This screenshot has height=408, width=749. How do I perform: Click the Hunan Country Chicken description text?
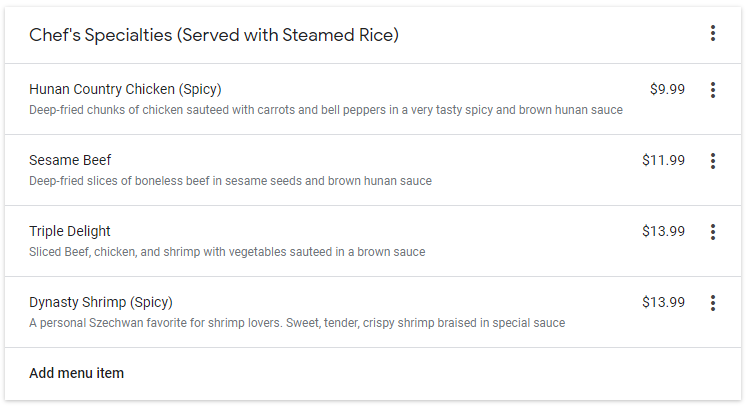(326, 110)
